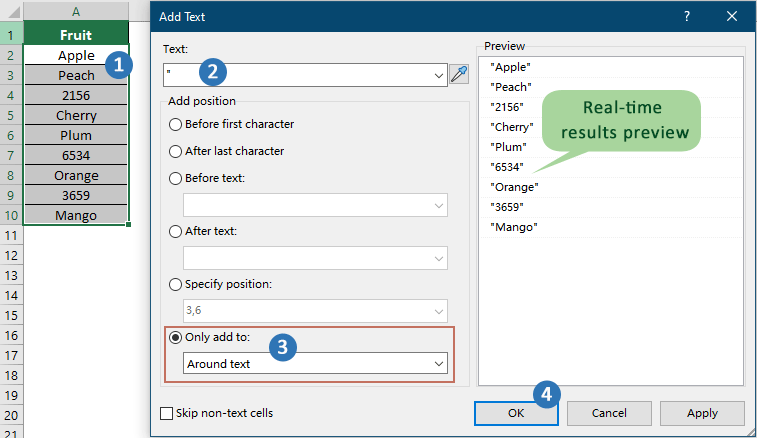Select the Before first character option

(x=176, y=124)
